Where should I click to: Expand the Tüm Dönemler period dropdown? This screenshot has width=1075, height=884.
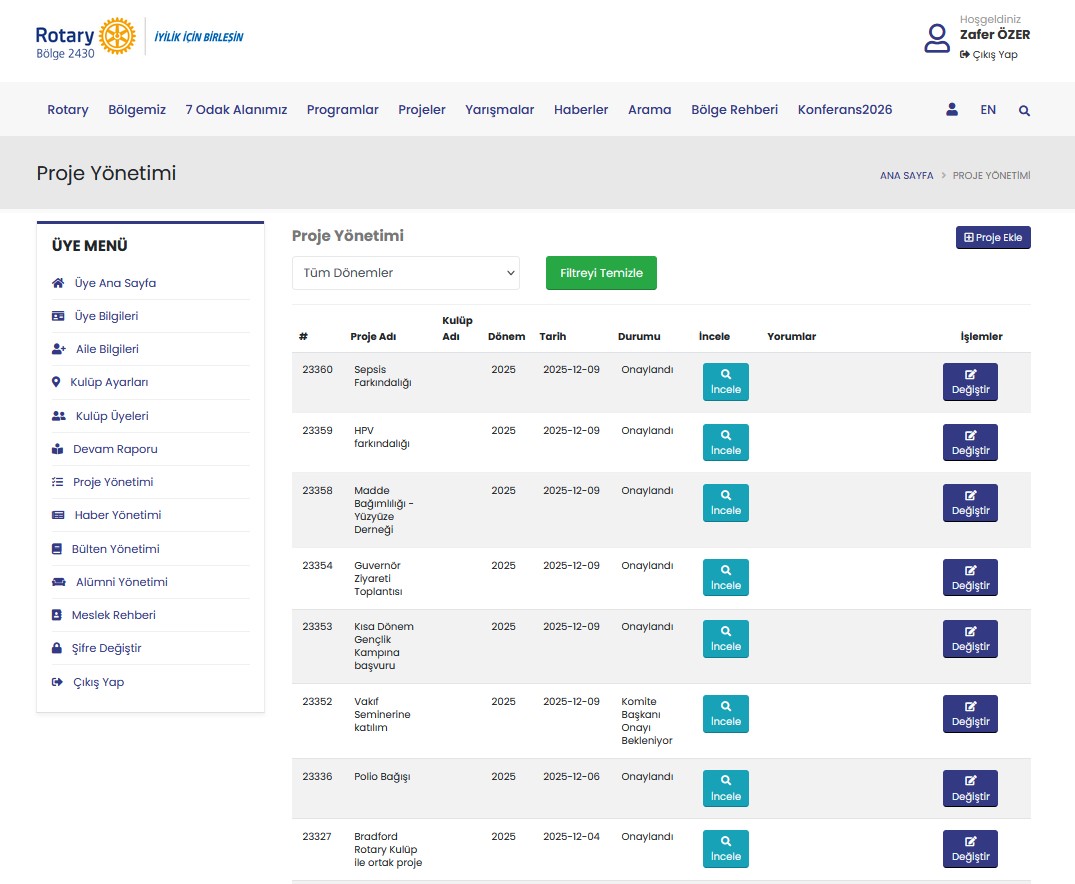pyautogui.click(x=405, y=273)
